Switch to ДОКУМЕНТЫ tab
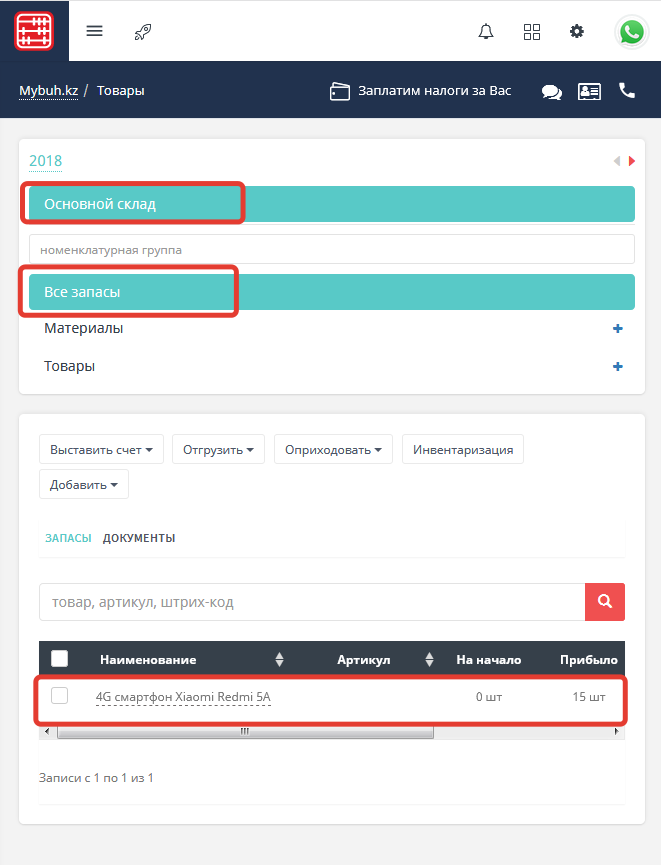Viewport: 661px width, 865px height. 139,538
